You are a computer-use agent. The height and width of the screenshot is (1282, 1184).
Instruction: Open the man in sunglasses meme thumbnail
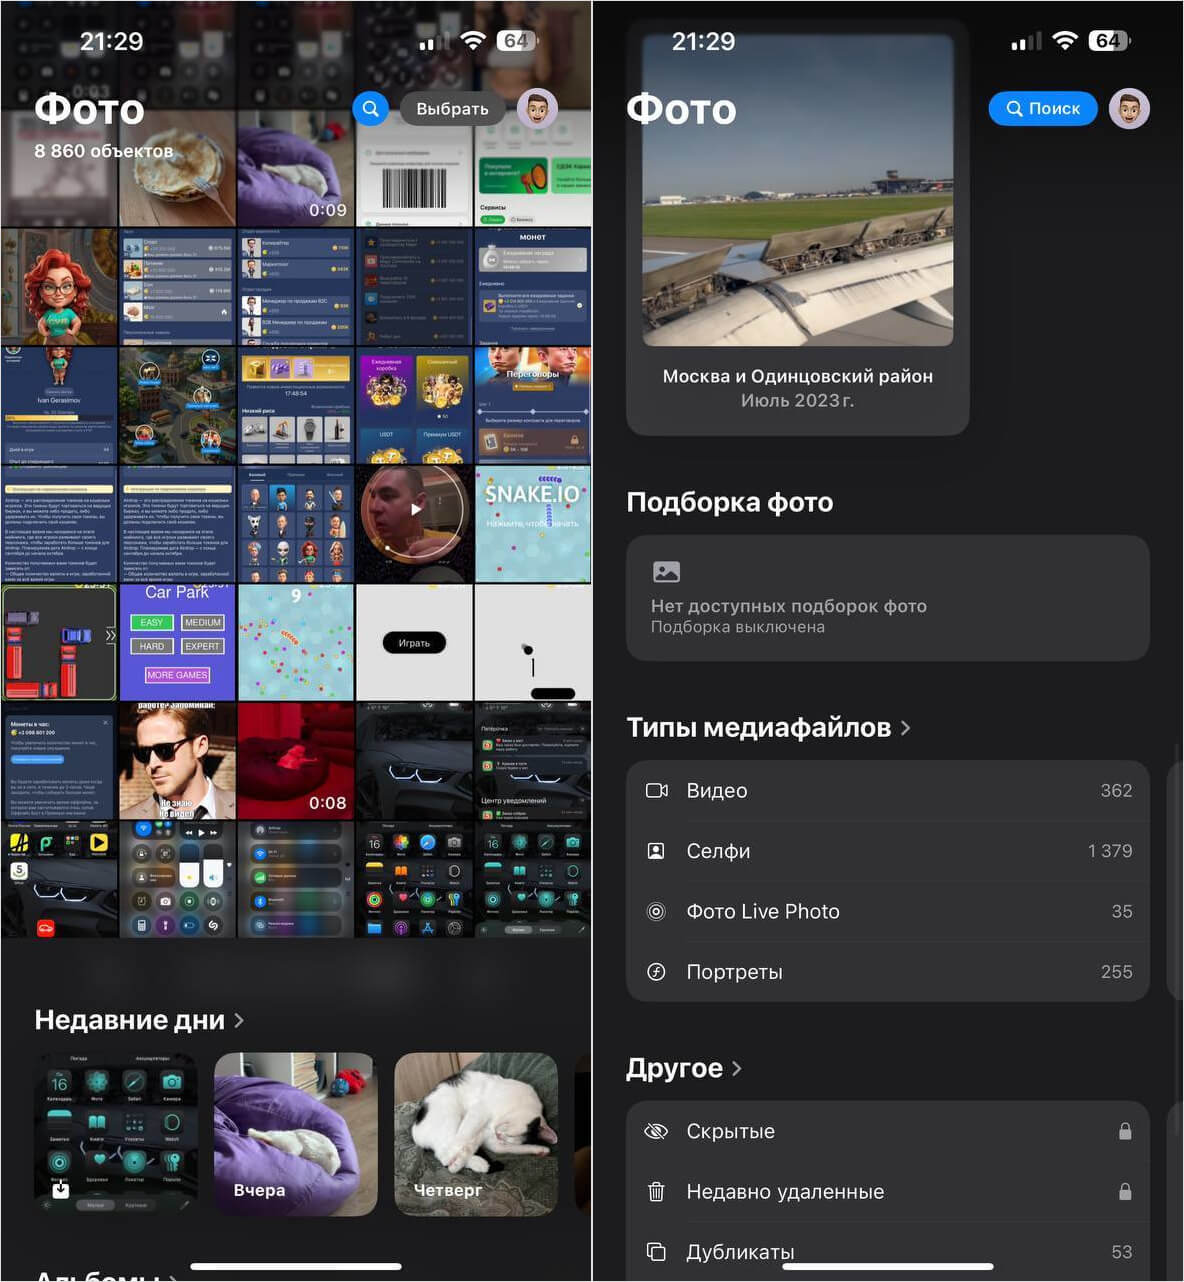pos(177,761)
